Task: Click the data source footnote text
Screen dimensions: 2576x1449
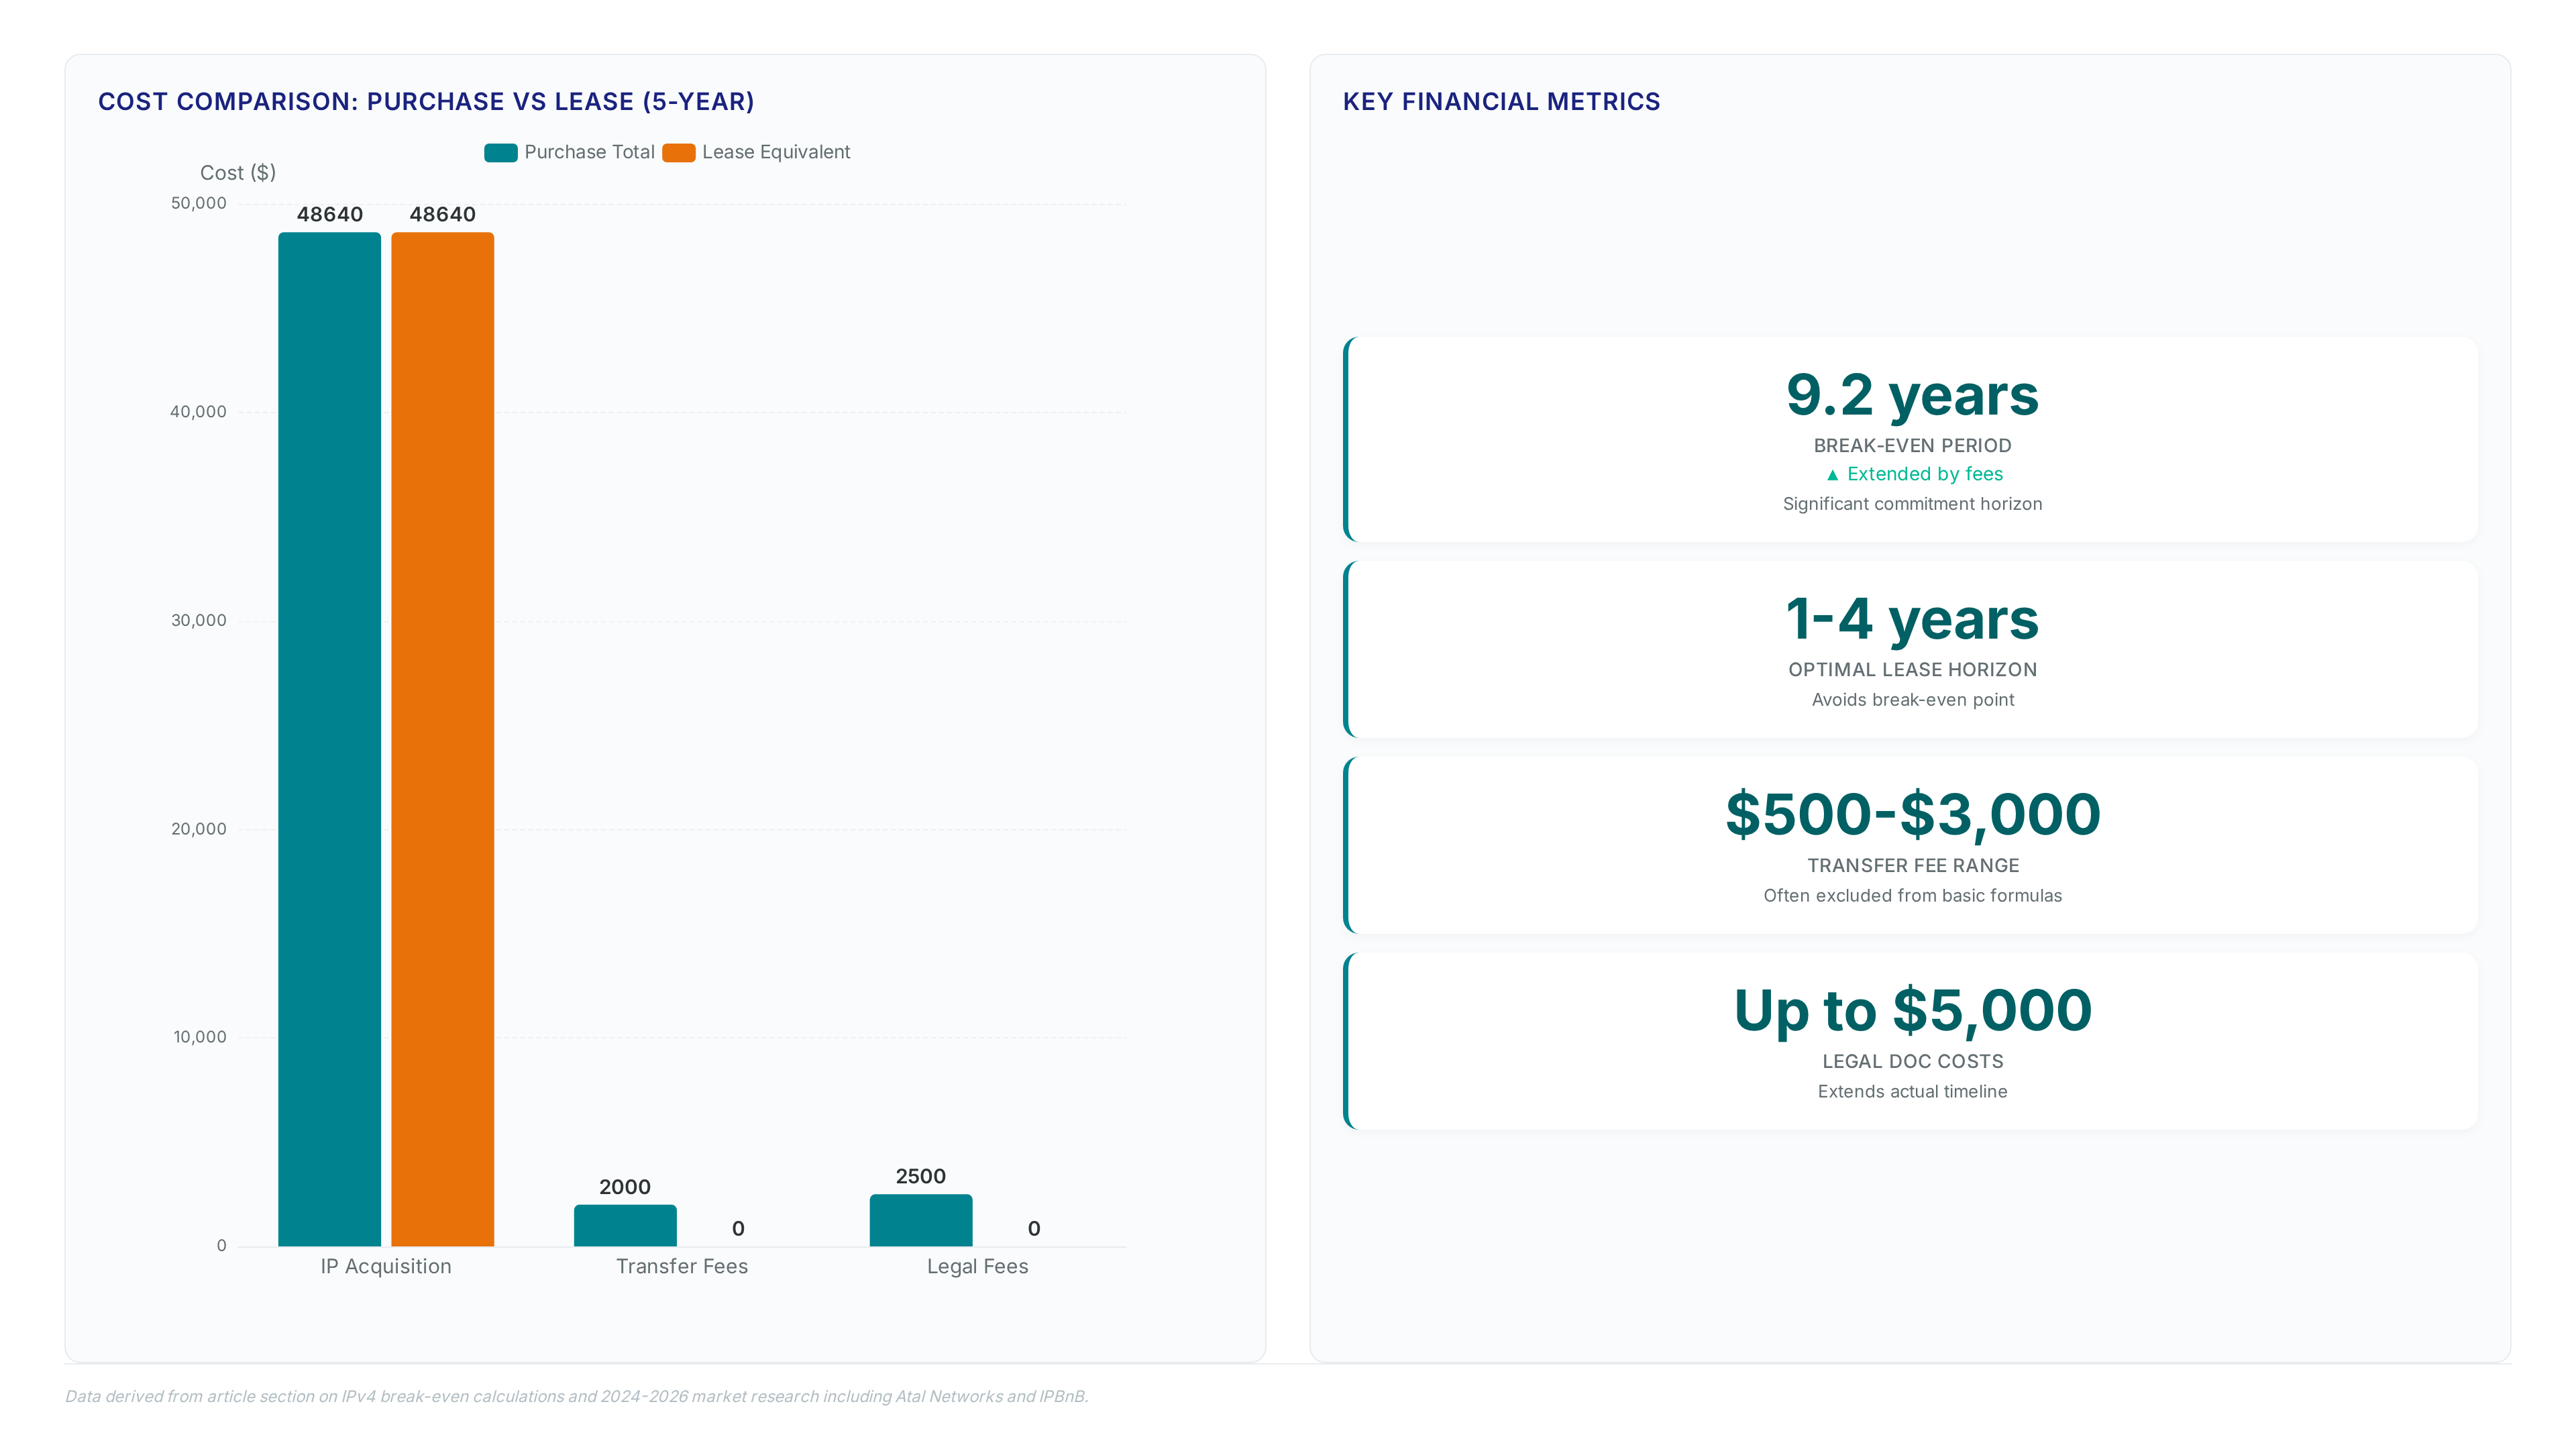Action: 577,1396
